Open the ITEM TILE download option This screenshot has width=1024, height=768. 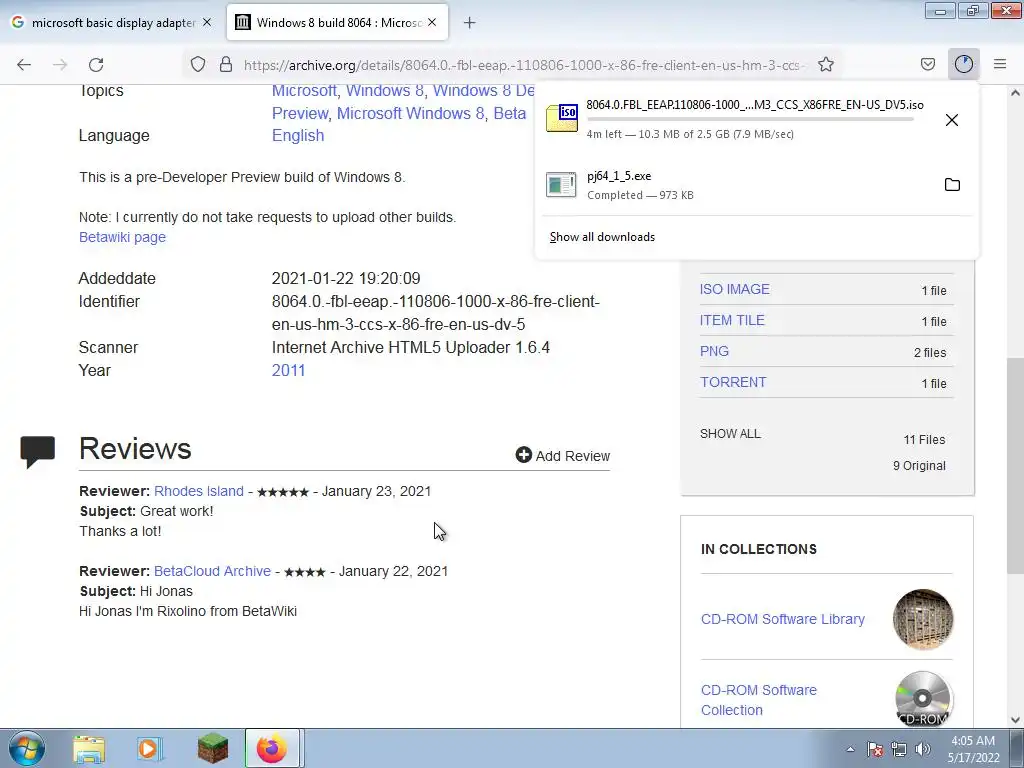(x=732, y=320)
